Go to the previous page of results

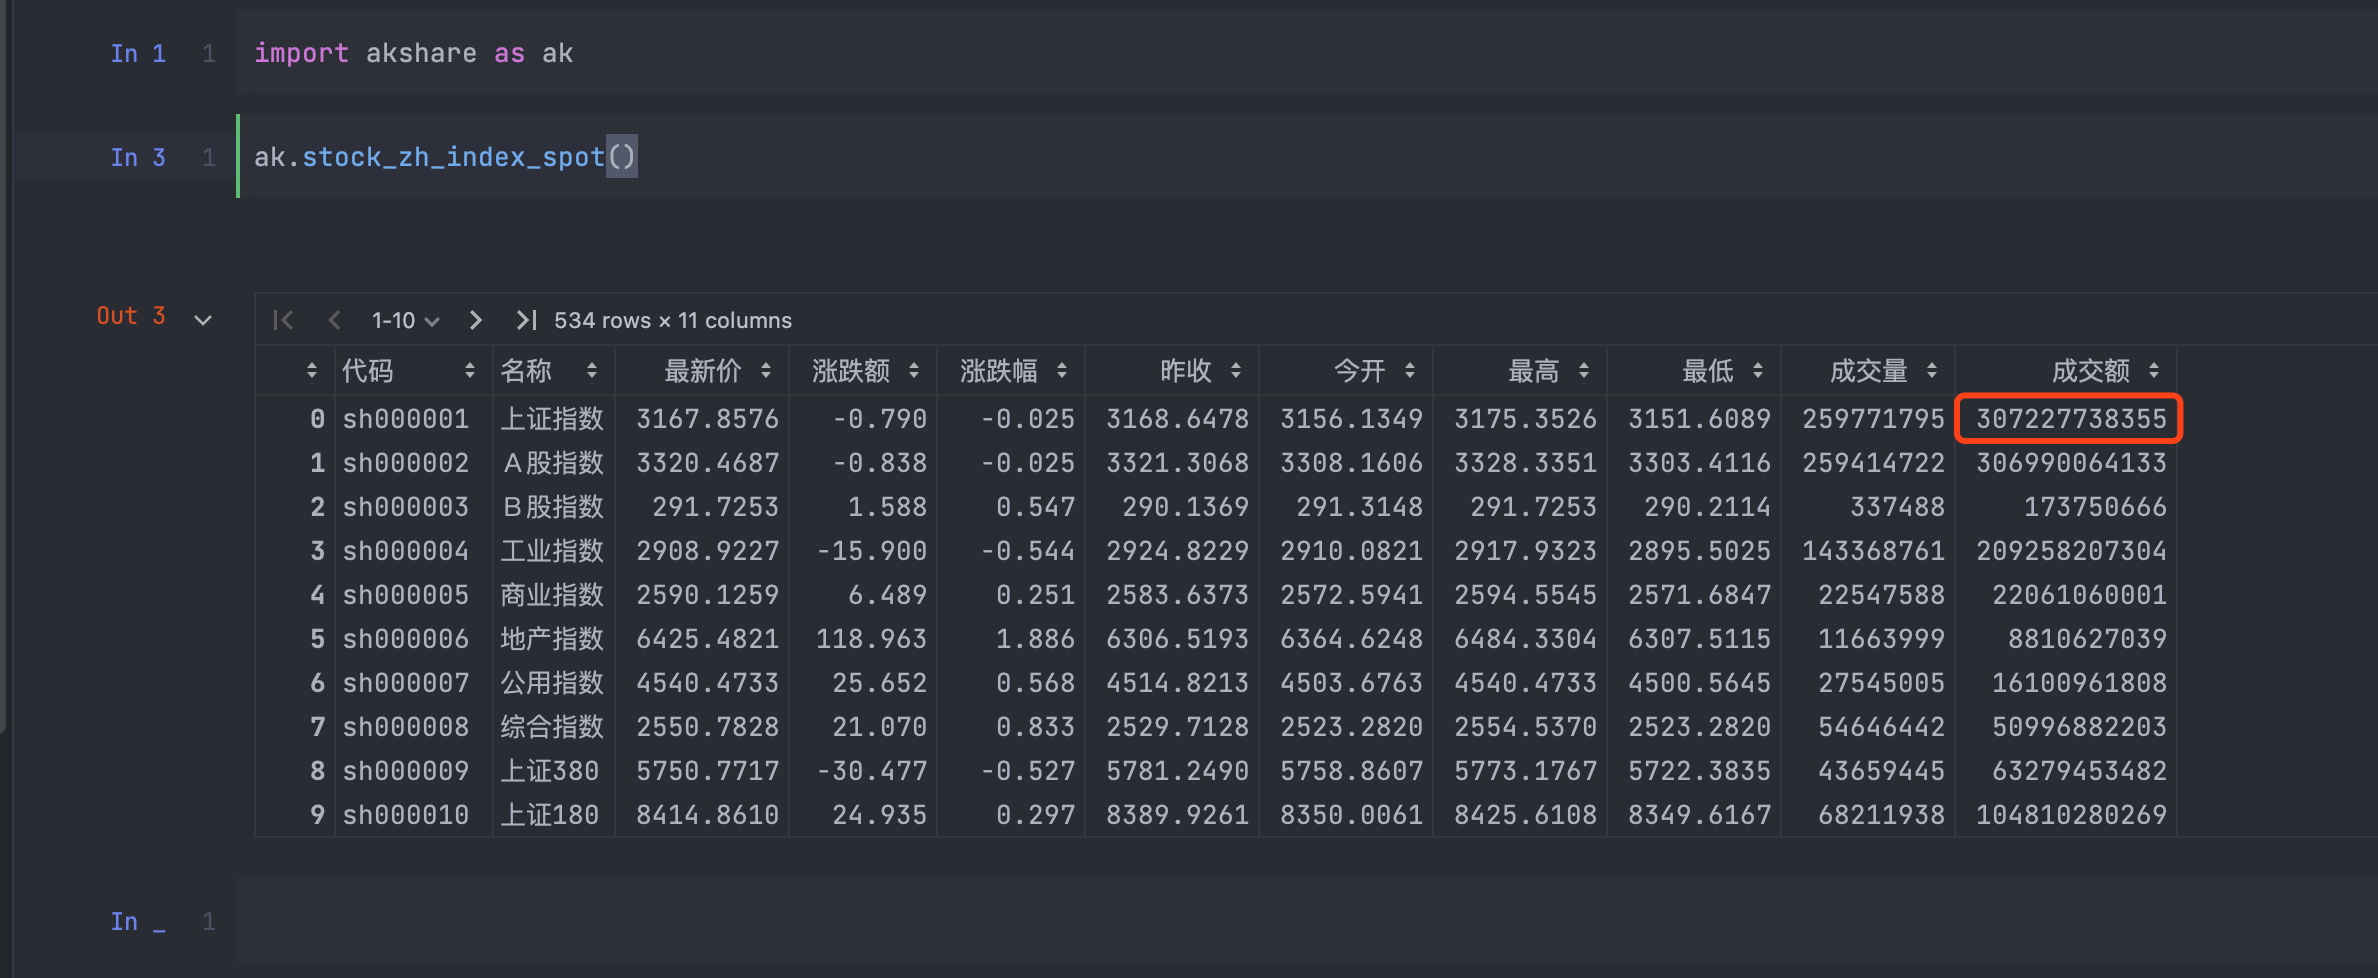point(335,320)
